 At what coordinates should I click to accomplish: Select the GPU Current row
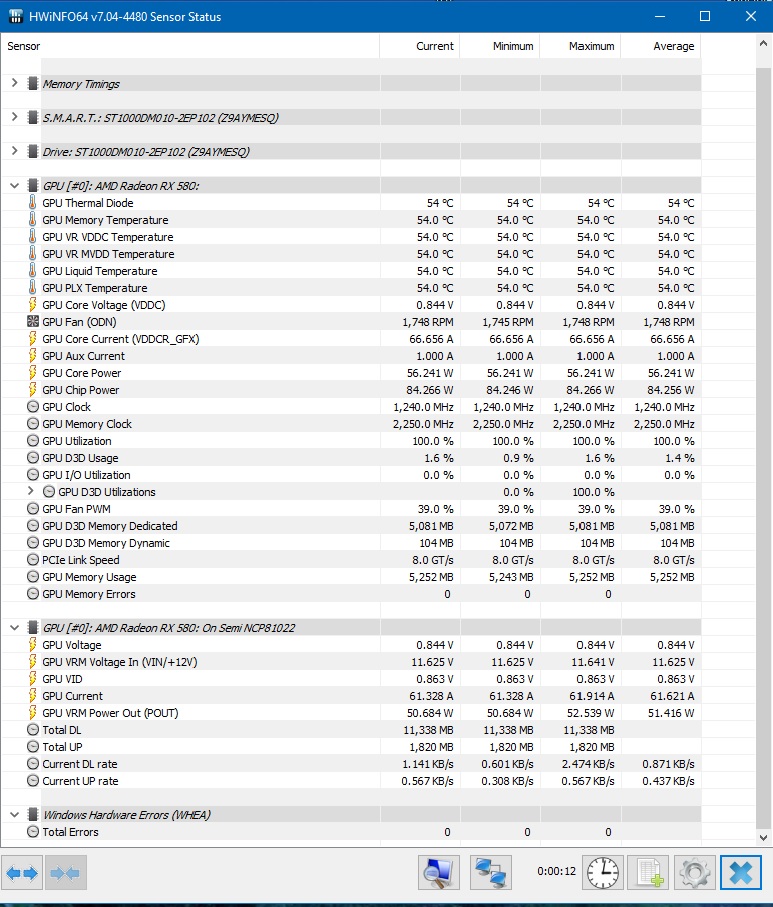(x=351, y=696)
